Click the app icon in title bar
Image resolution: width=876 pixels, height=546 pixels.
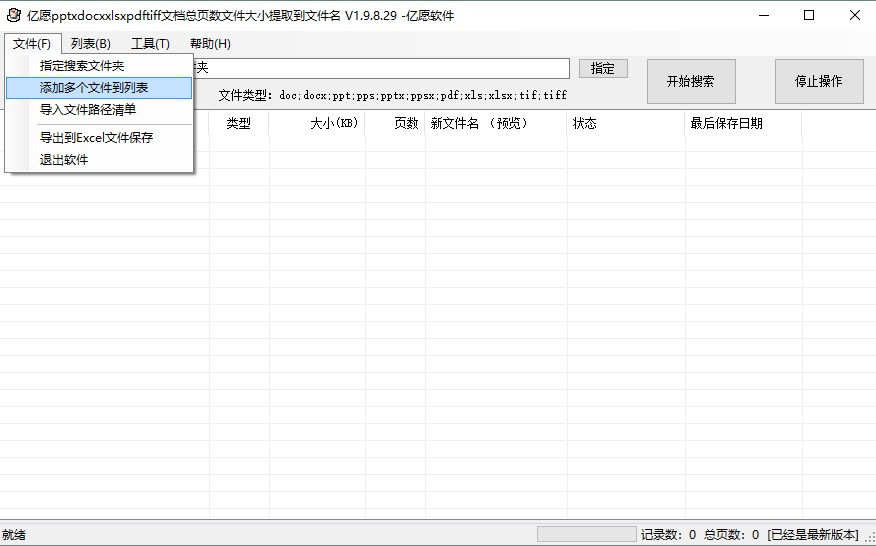coord(13,15)
